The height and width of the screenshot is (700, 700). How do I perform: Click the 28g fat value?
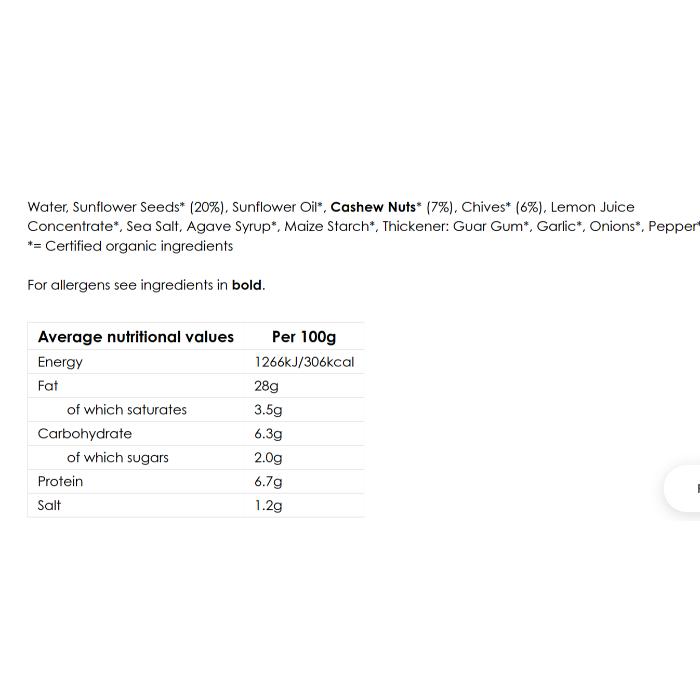point(266,385)
